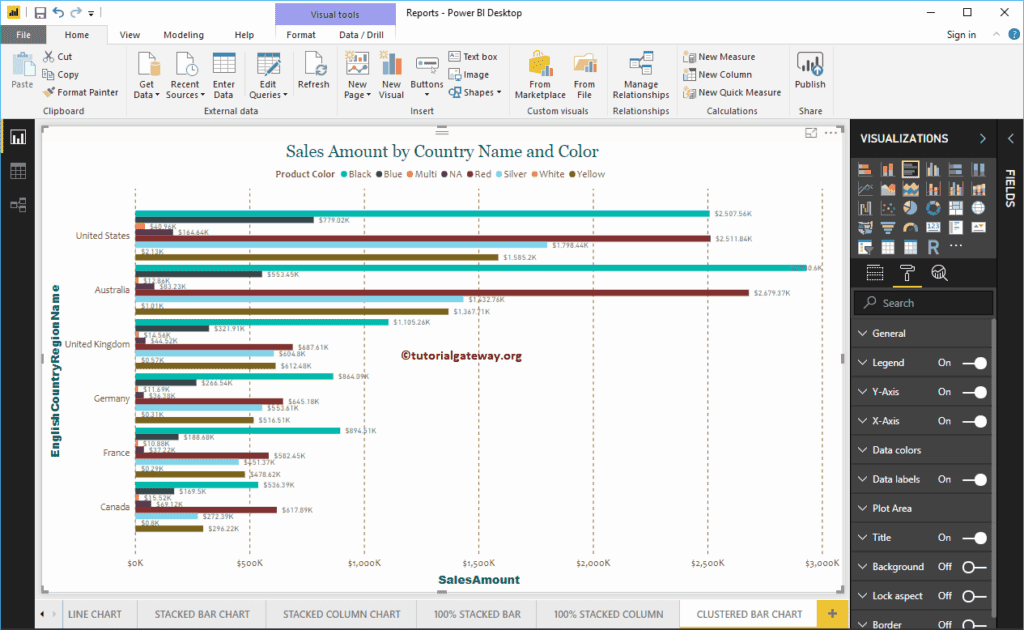Select the Pie chart visualization icon
1024x630 pixels.
[911, 207]
